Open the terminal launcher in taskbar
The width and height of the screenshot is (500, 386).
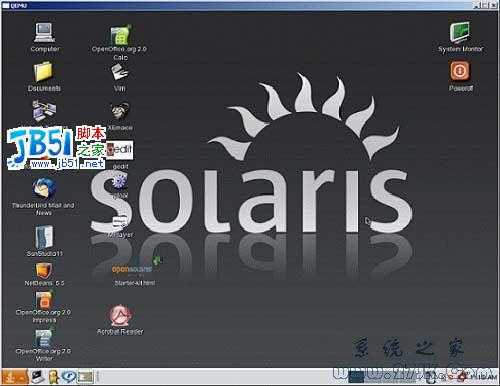pos(37,377)
